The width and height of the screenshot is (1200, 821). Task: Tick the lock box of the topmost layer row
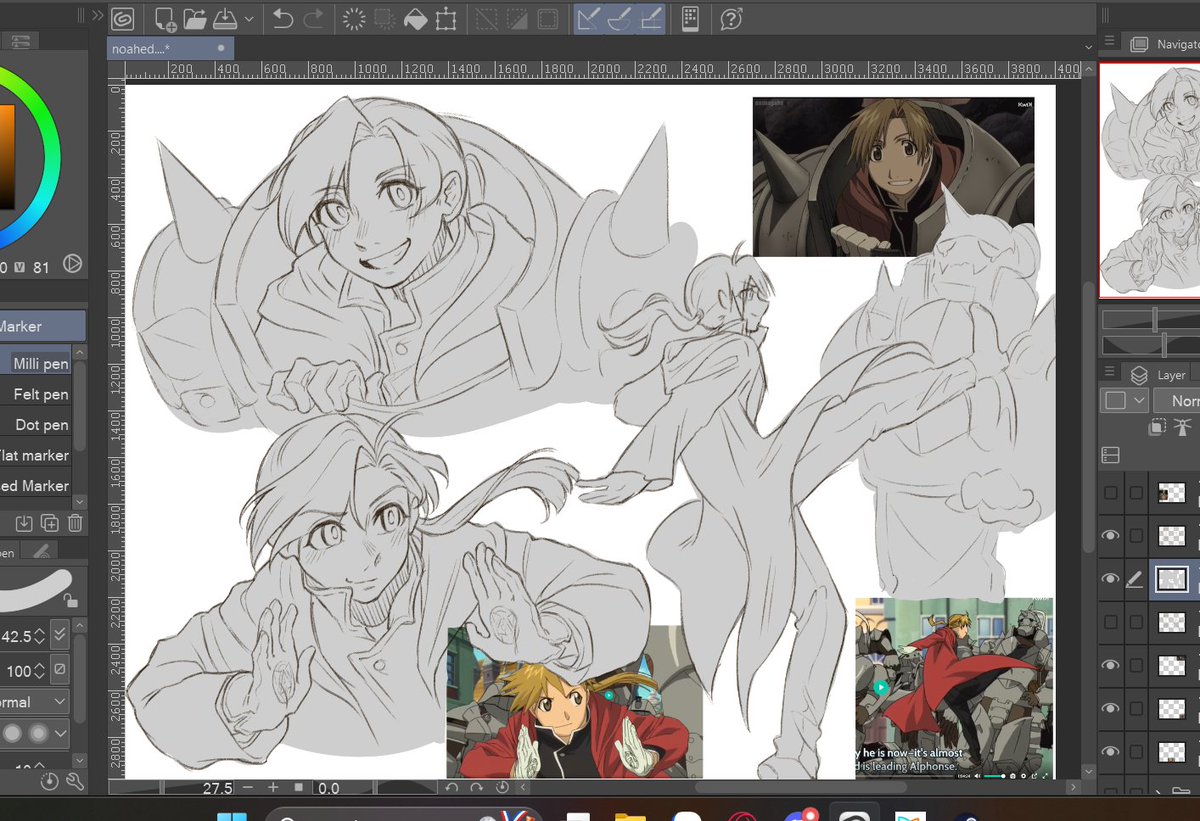point(1135,492)
